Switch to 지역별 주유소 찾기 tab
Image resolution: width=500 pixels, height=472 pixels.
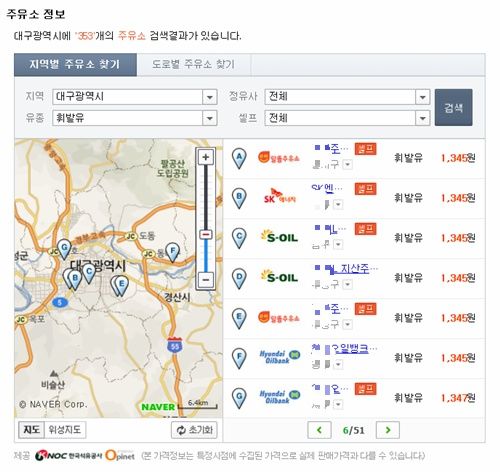click(75, 65)
